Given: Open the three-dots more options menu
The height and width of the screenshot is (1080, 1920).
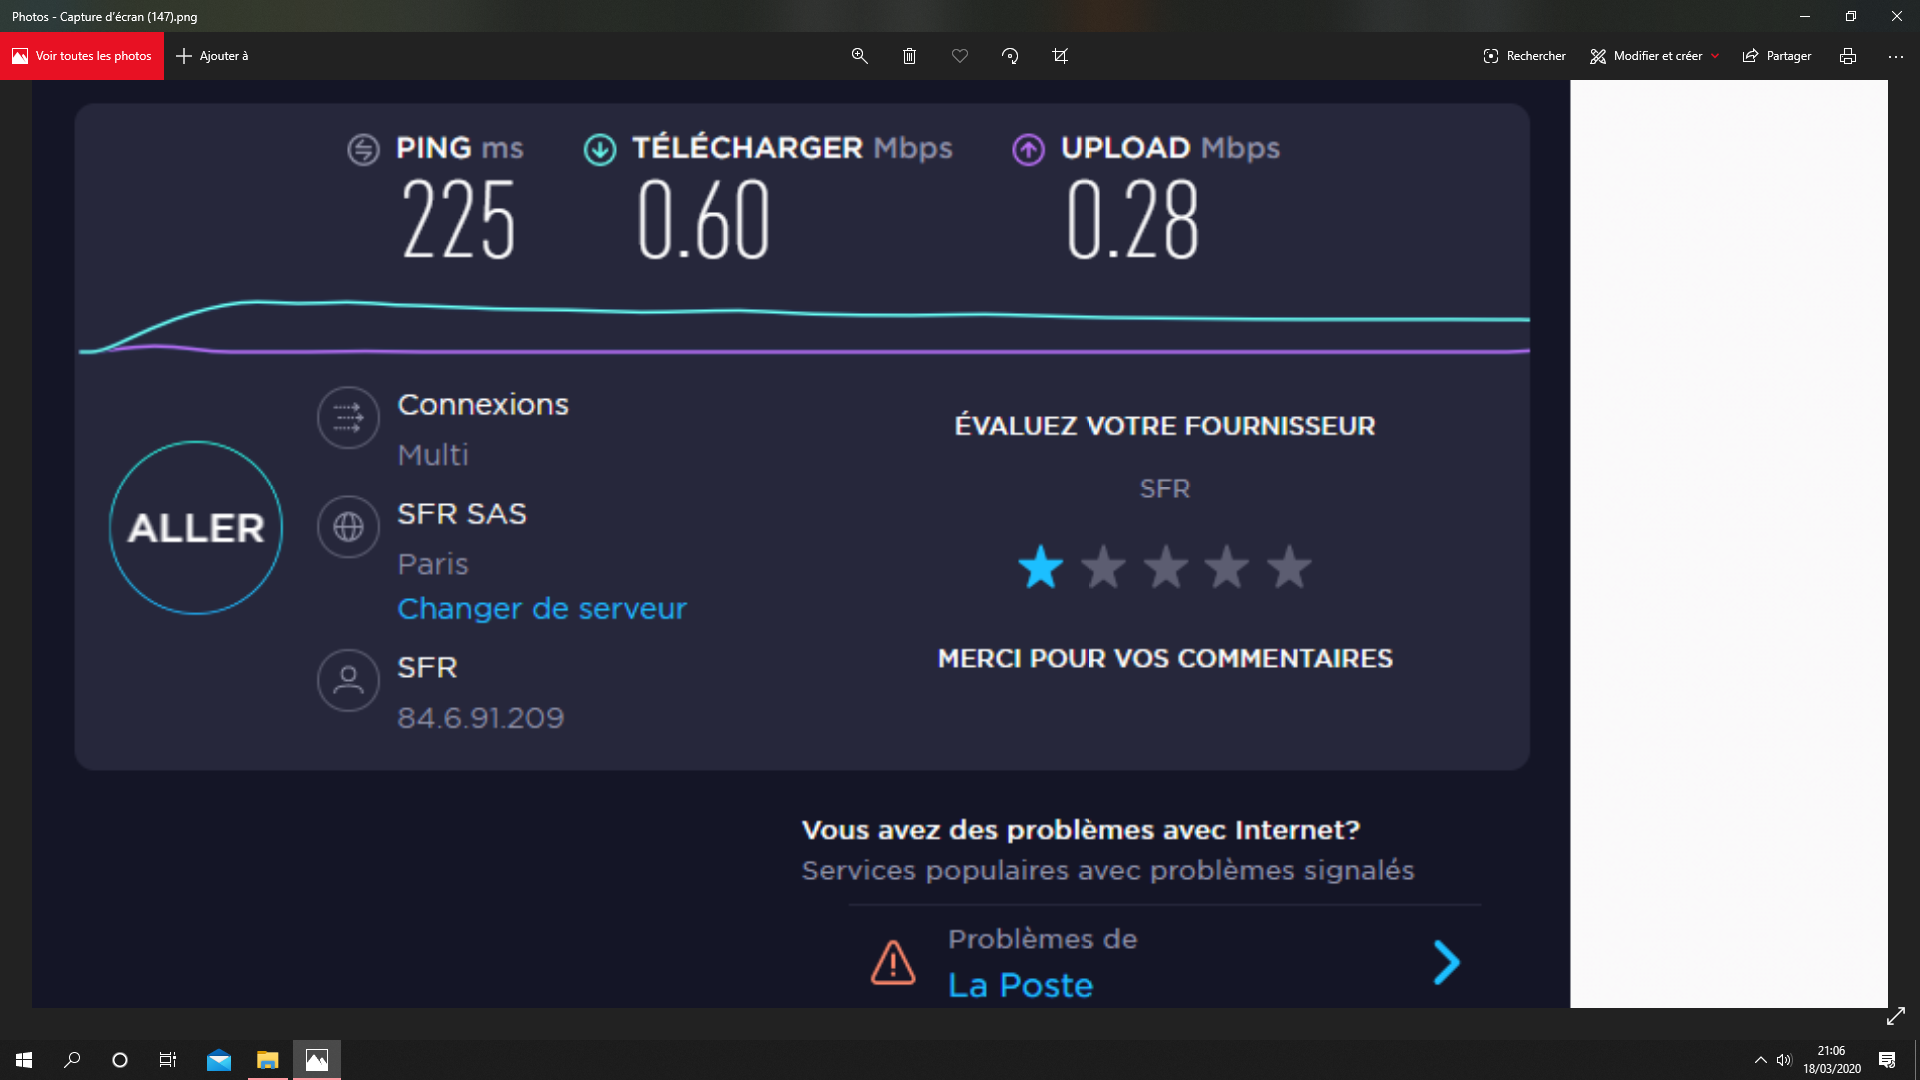Looking at the screenshot, I should (1895, 56).
